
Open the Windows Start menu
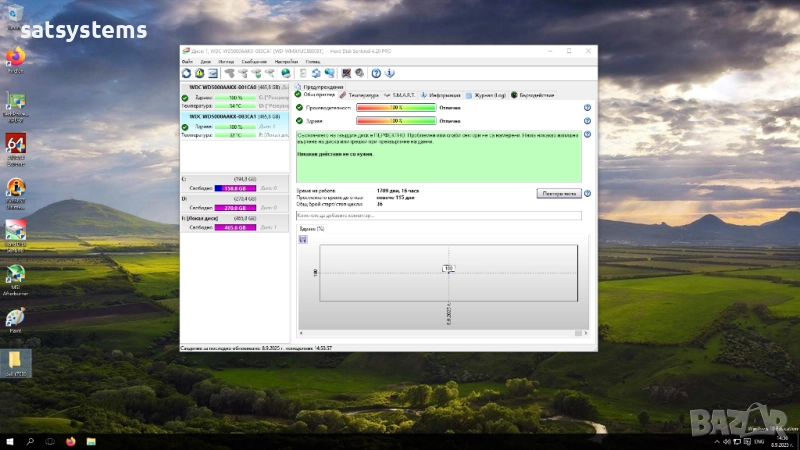tap(10, 440)
